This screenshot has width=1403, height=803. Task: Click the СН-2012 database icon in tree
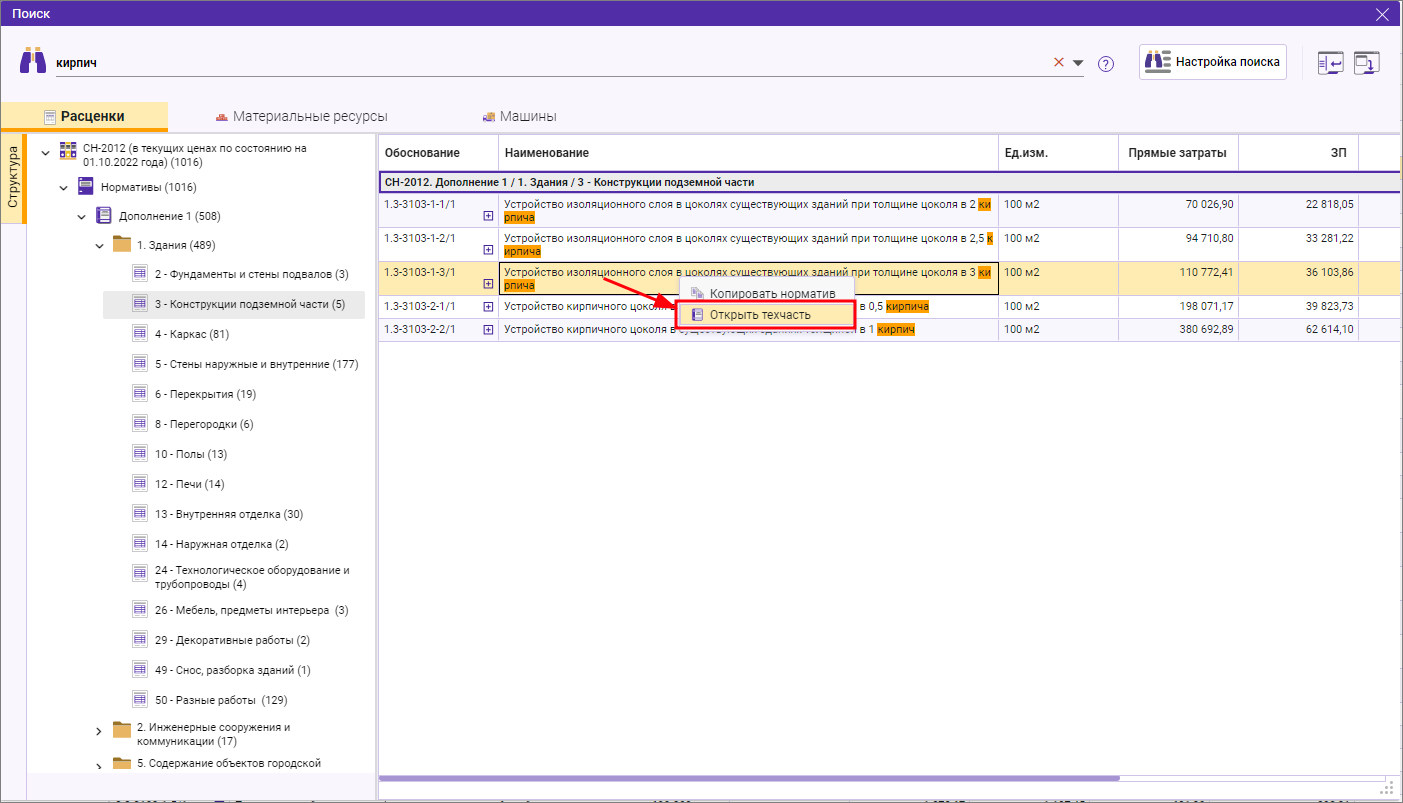68,150
